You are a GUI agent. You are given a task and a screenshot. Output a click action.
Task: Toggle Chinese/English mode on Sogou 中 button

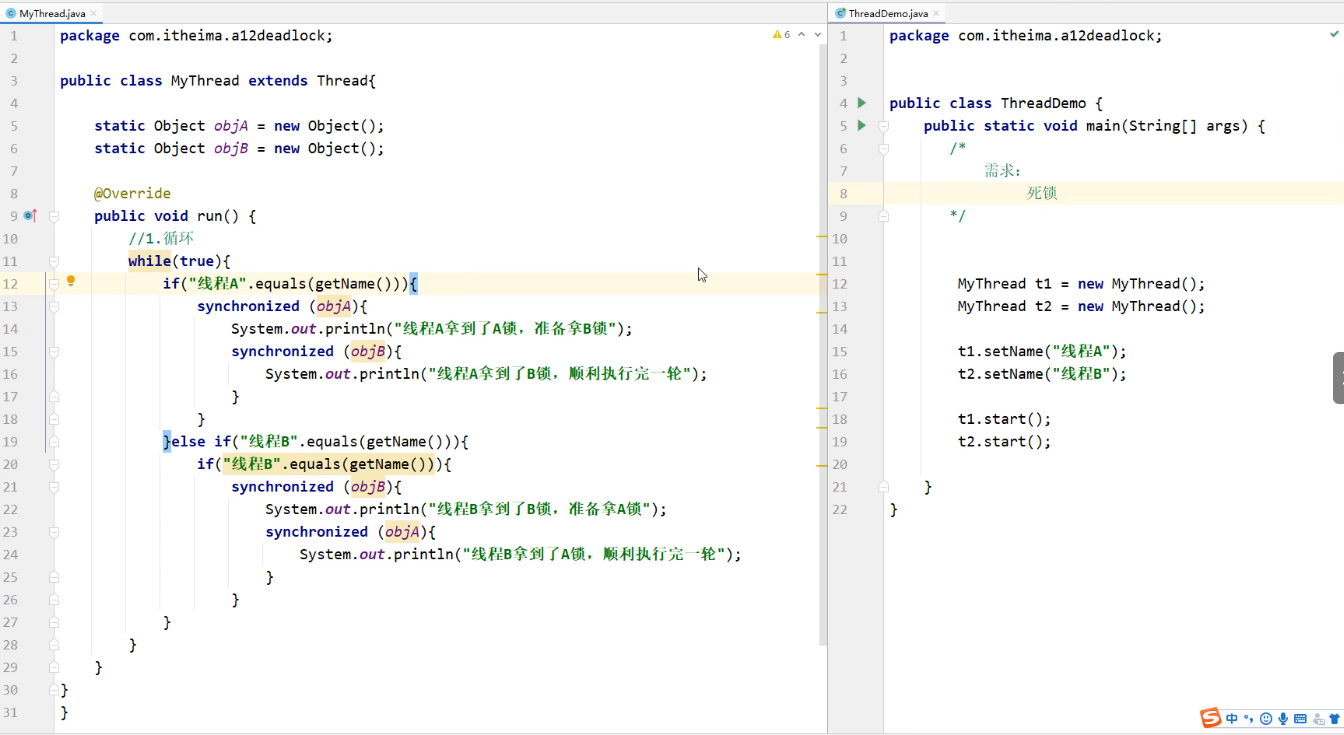click(1232, 718)
